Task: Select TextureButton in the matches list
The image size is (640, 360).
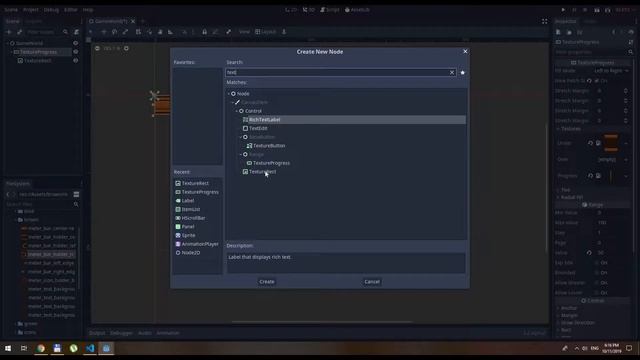Action: pyautogui.click(x=269, y=146)
